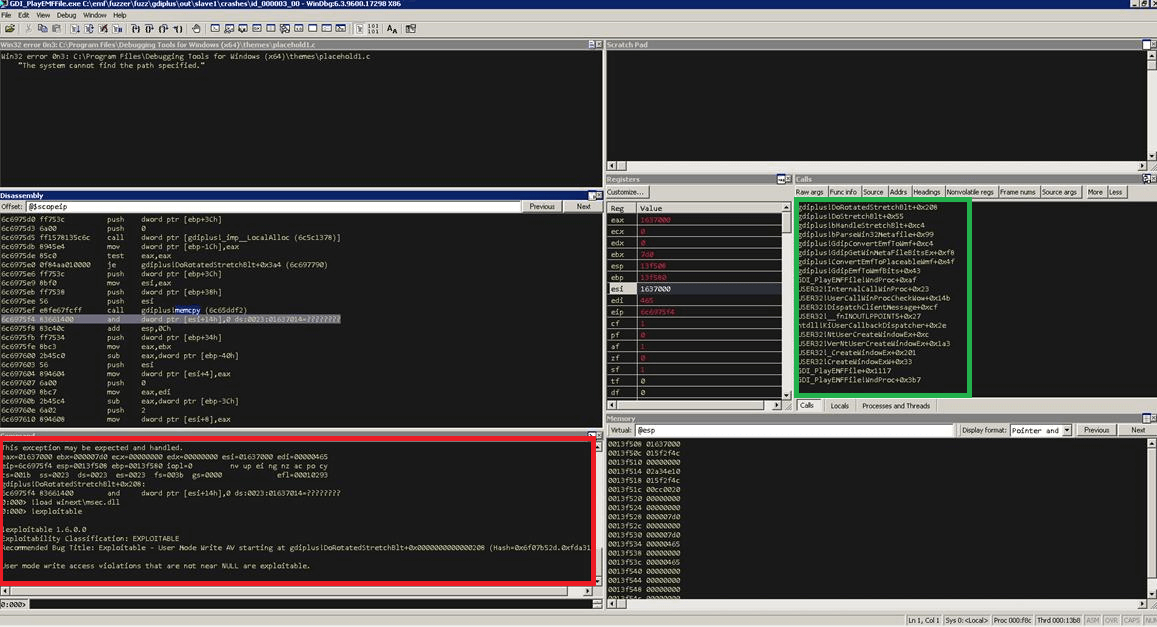Click the Registers panel vertical scrollbar
Viewport: 1157px width, 627px height.
pos(786,301)
